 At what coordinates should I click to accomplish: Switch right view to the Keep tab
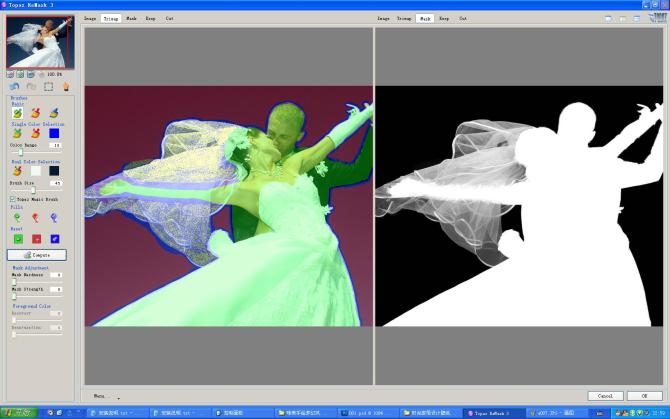[442, 18]
